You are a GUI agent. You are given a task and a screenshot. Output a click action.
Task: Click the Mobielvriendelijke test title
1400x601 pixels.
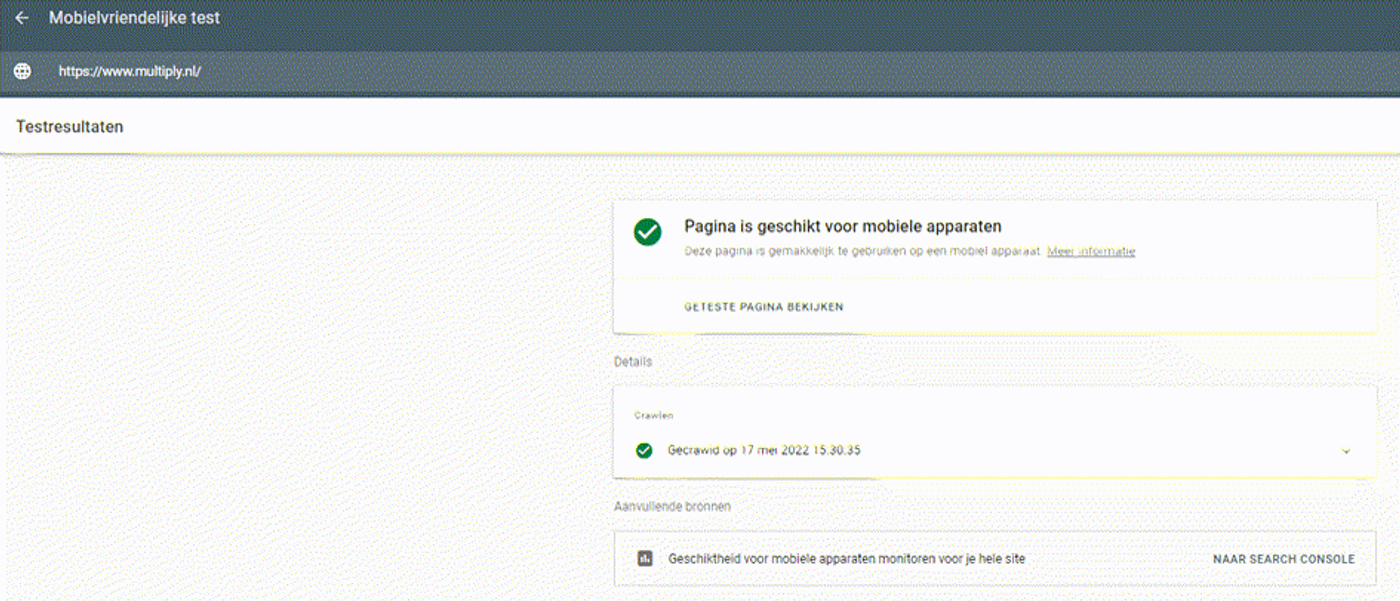[135, 18]
